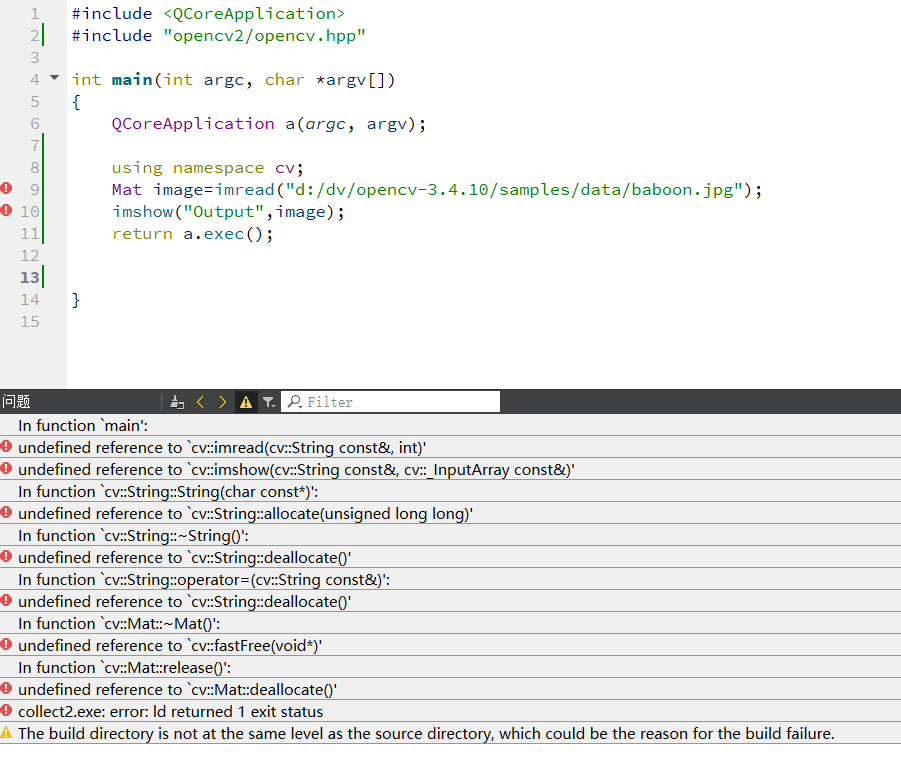The image size is (901, 771).
Task: Click 'In function cv::String::String(char const*)' row
Action: 450,492
